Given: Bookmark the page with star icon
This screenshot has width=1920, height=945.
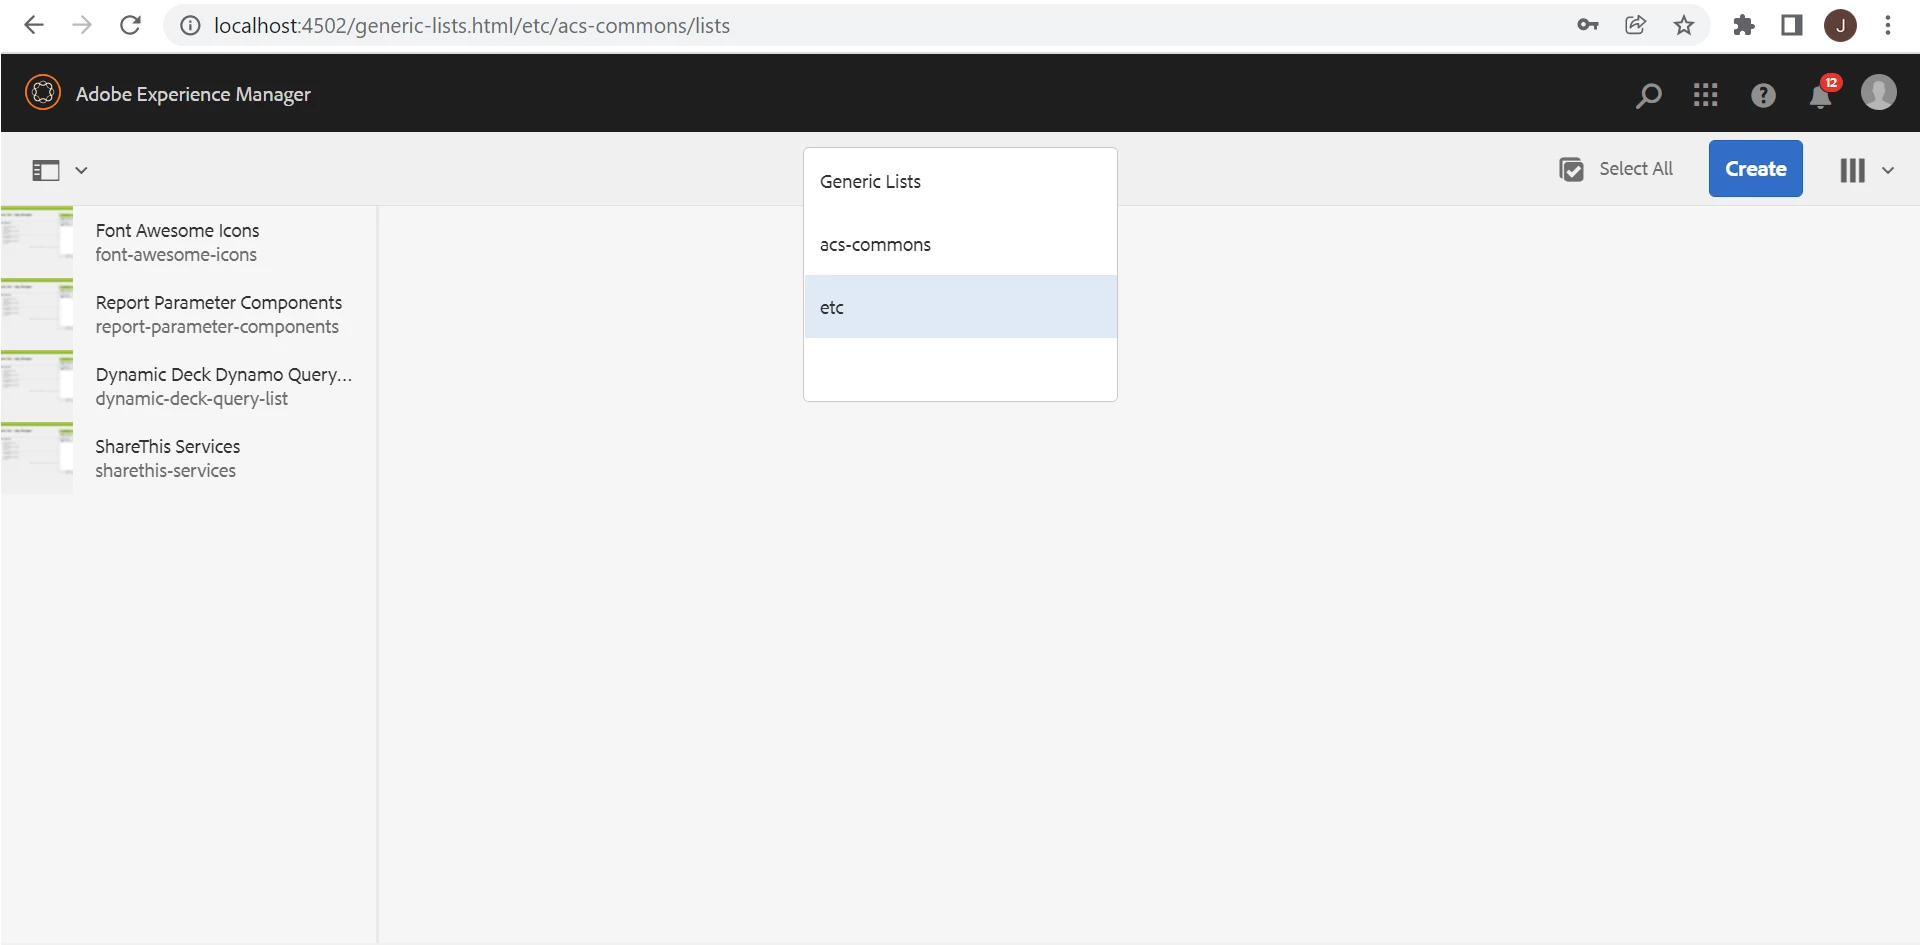Looking at the screenshot, I should click(1684, 25).
